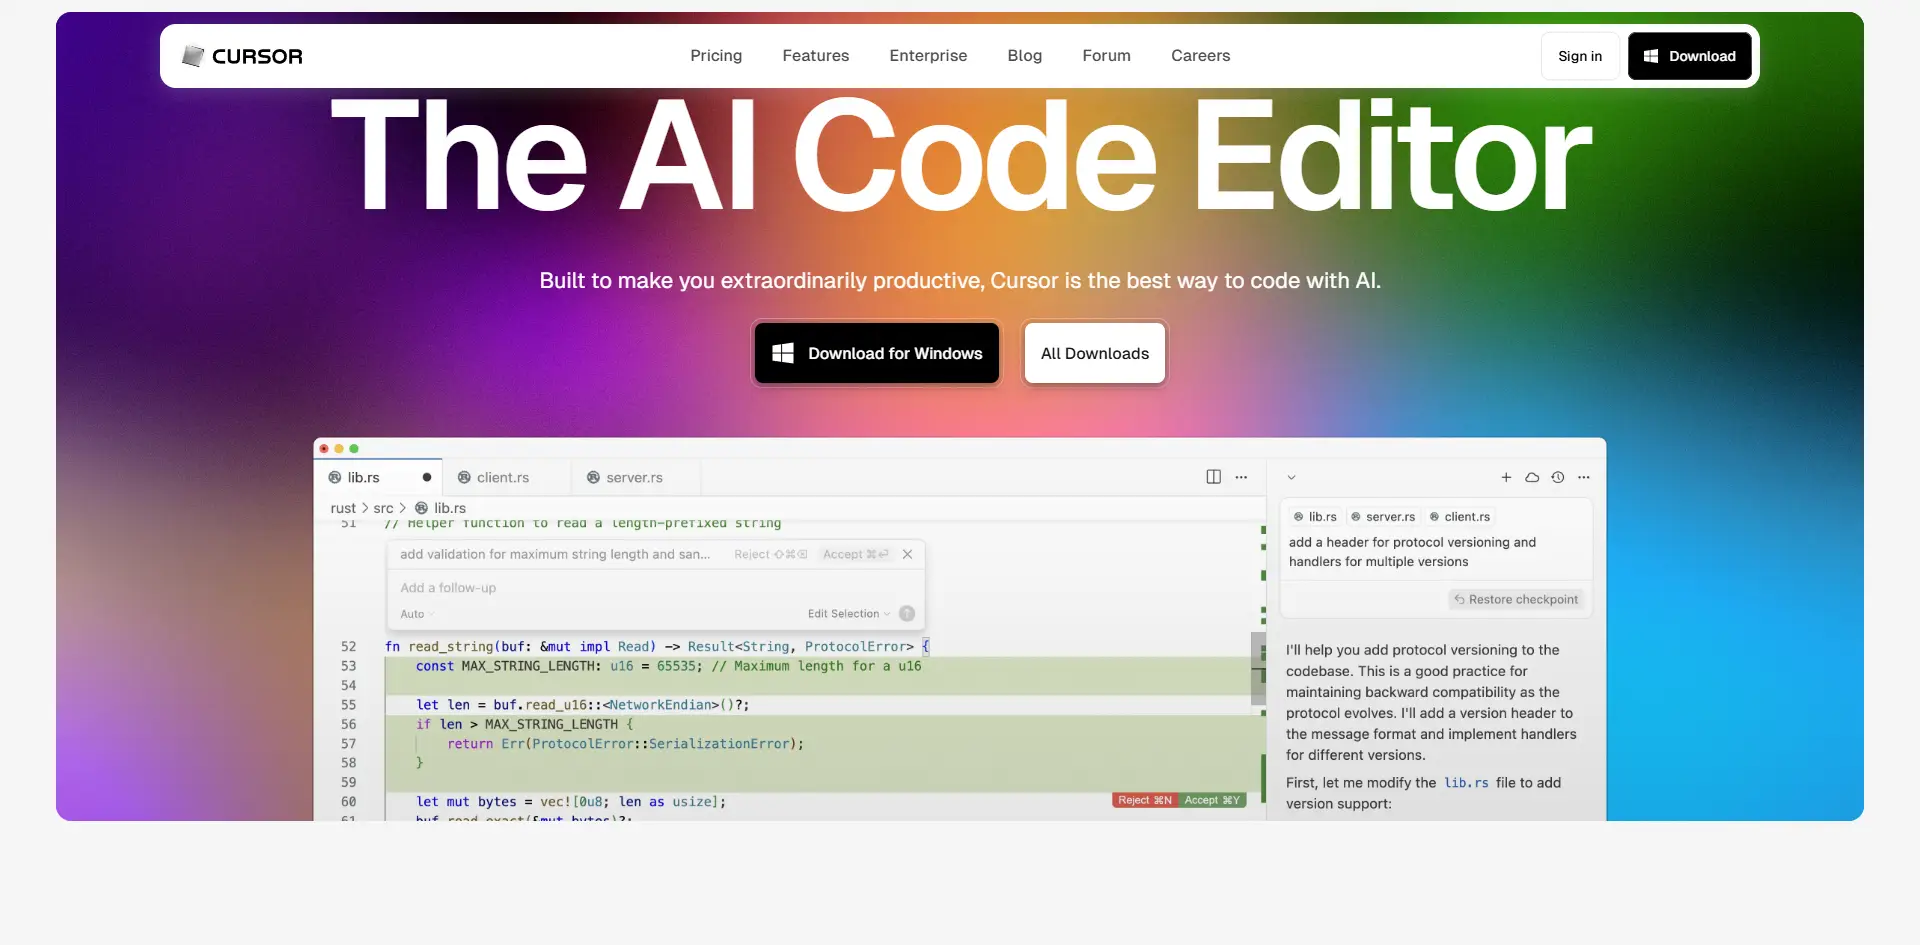Click the round submit arrow icon
This screenshot has height=945, width=1920.
(907, 614)
